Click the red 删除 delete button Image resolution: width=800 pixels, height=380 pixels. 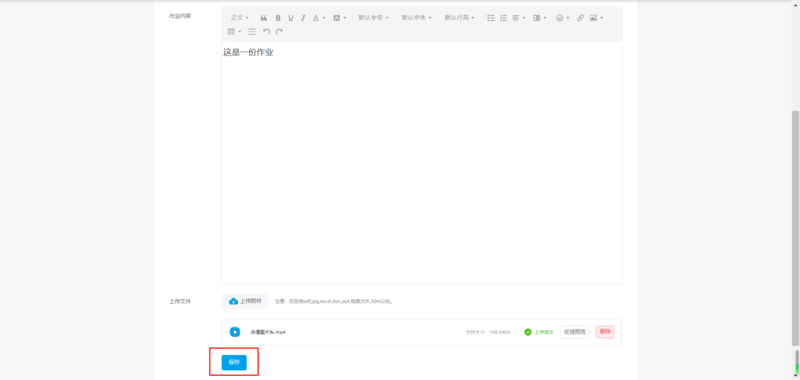[x=605, y=332]
